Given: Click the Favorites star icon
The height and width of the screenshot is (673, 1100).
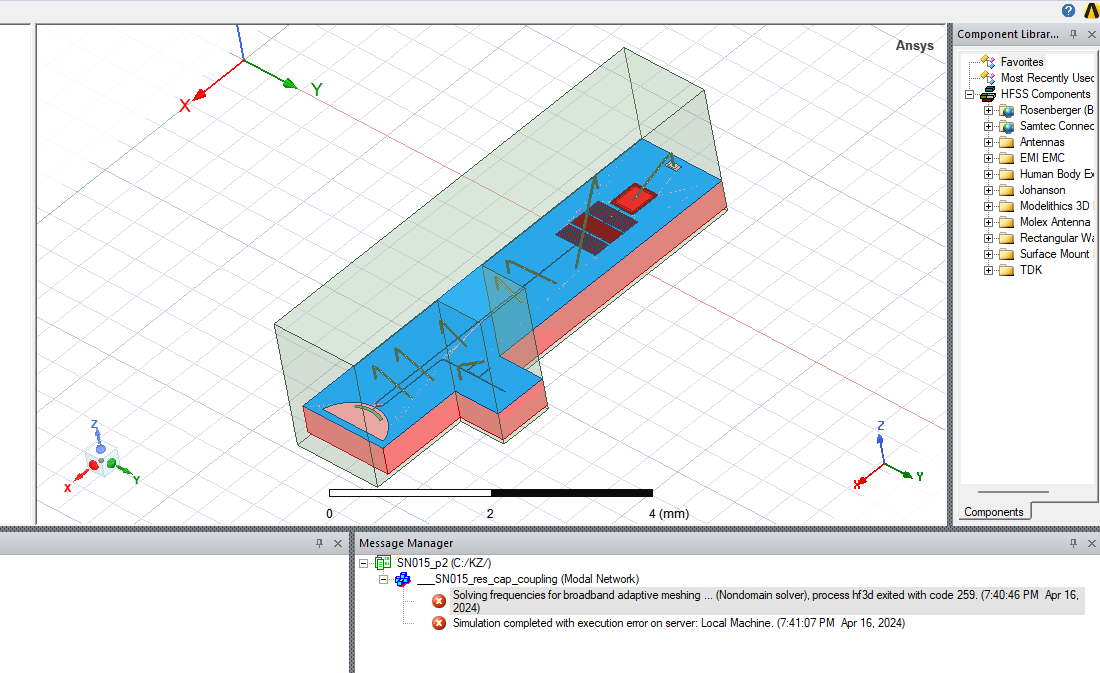Looking at the screenshot, I should click(x=988, y=62).
